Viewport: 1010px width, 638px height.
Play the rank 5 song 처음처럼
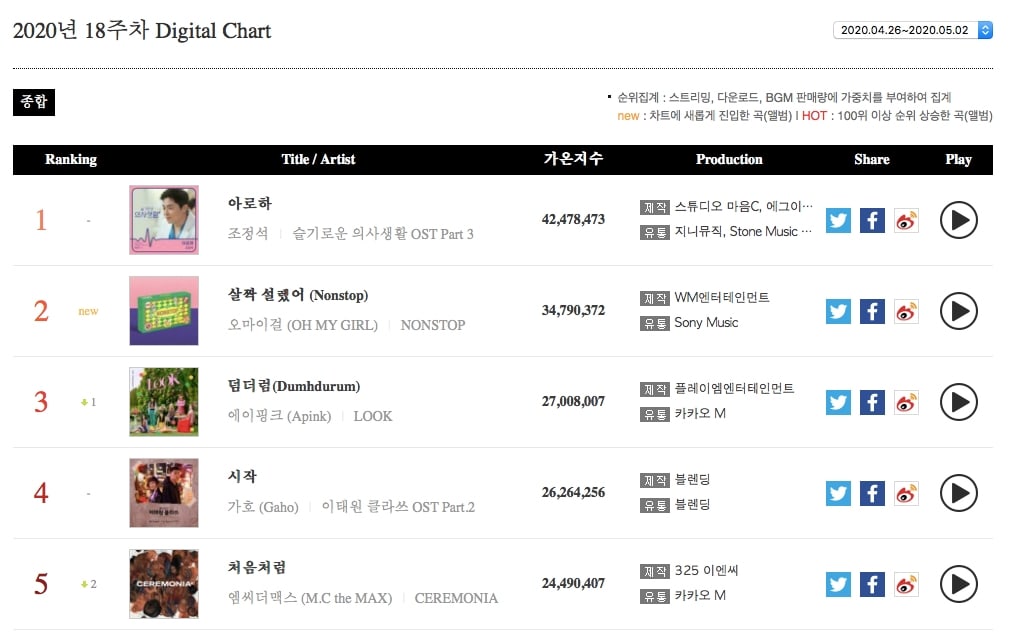point(958,583)
